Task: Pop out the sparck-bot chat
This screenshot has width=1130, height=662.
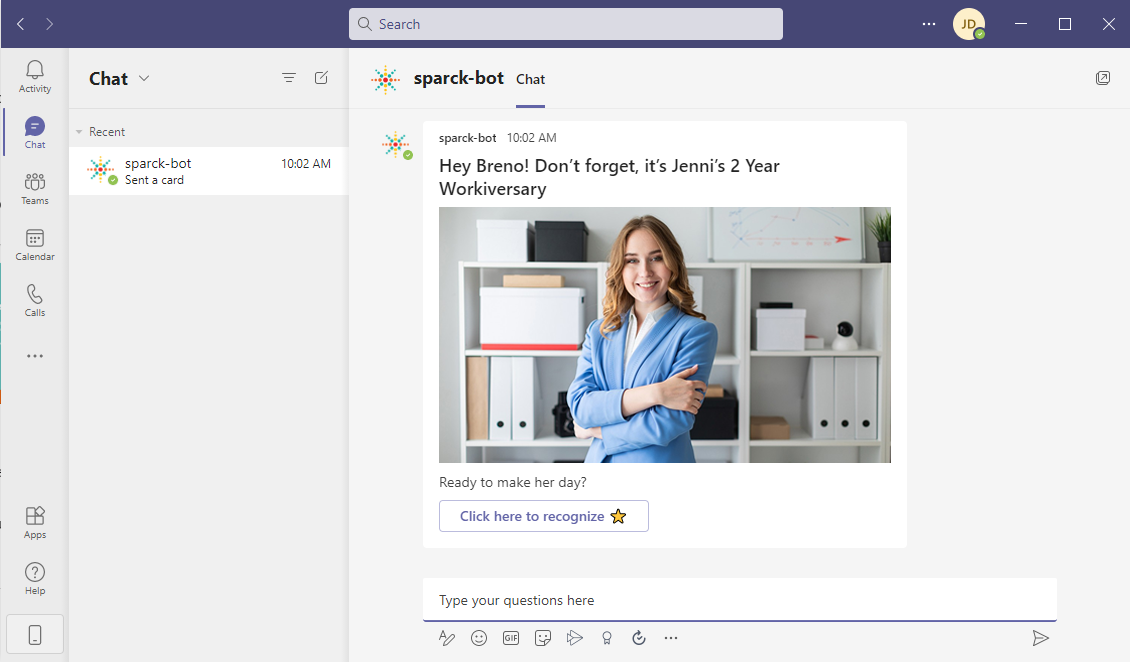Action: click(1103, 78)
